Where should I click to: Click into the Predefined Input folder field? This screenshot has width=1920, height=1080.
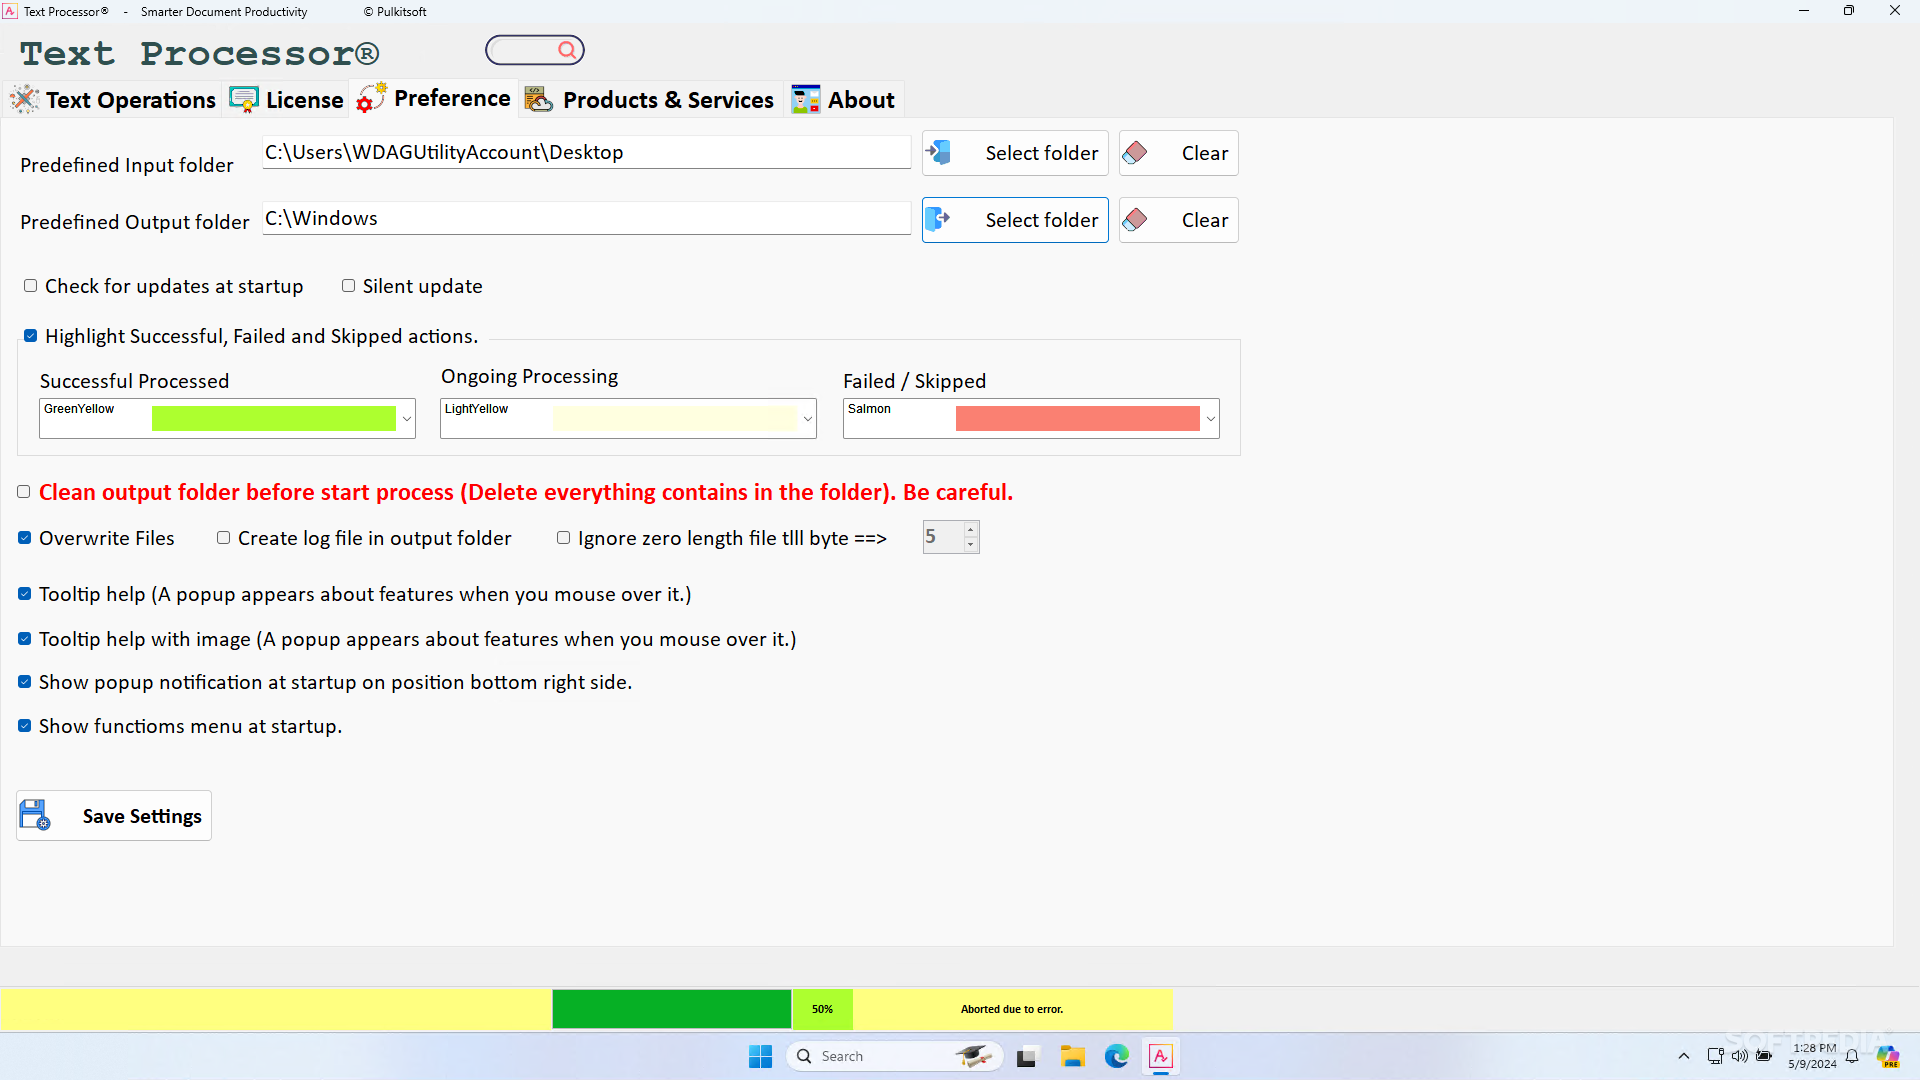point(586,152)
